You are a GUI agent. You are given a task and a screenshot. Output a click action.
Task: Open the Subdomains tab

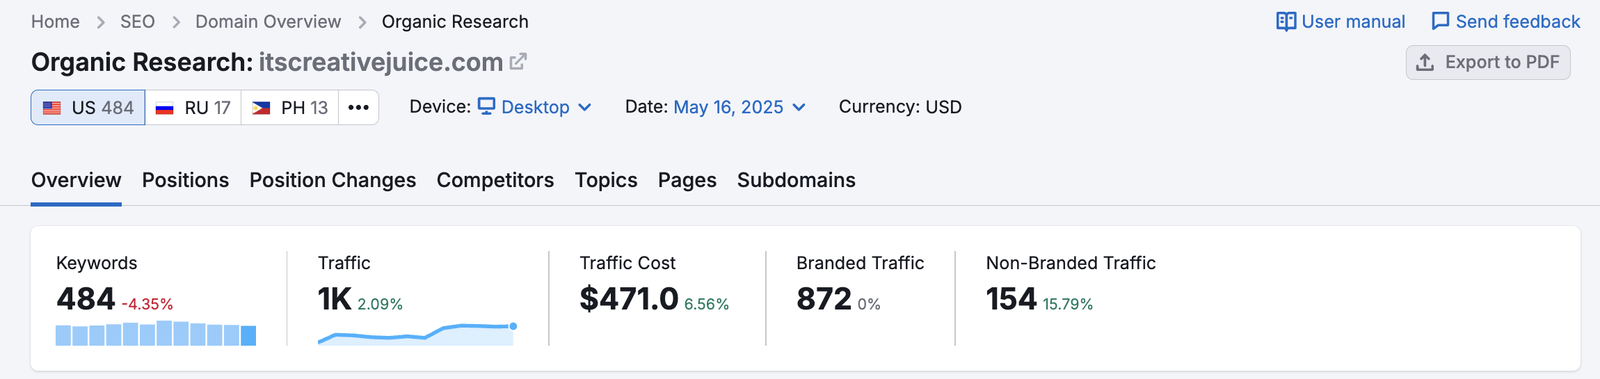point(796,180)
